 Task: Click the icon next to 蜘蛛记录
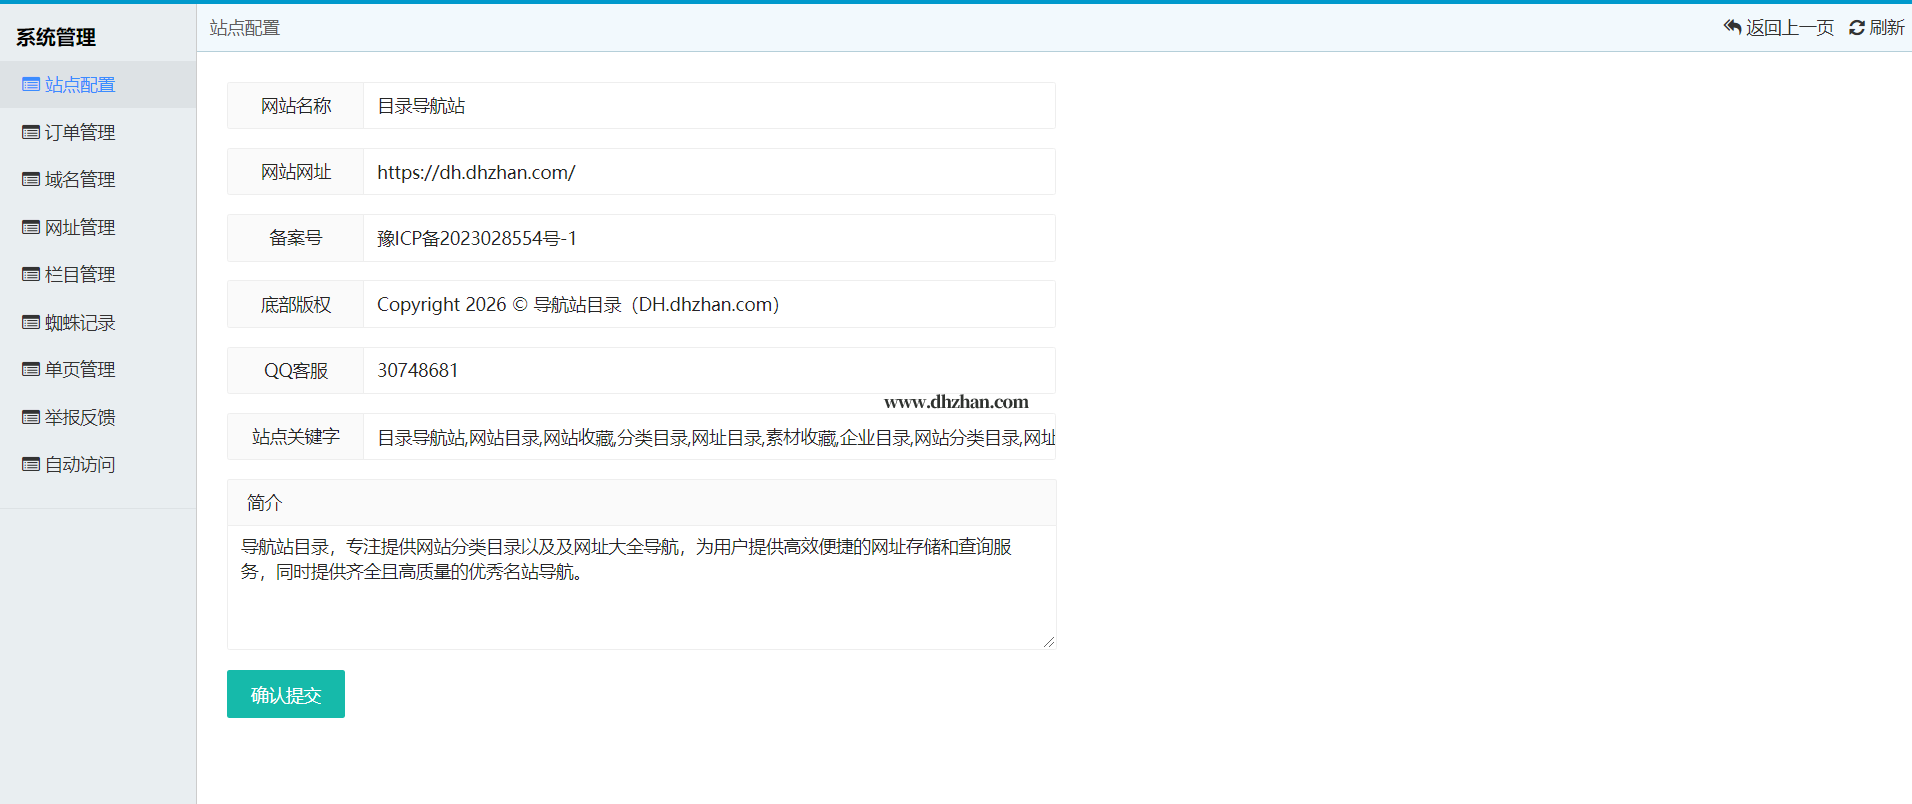(x=31, y=322)
